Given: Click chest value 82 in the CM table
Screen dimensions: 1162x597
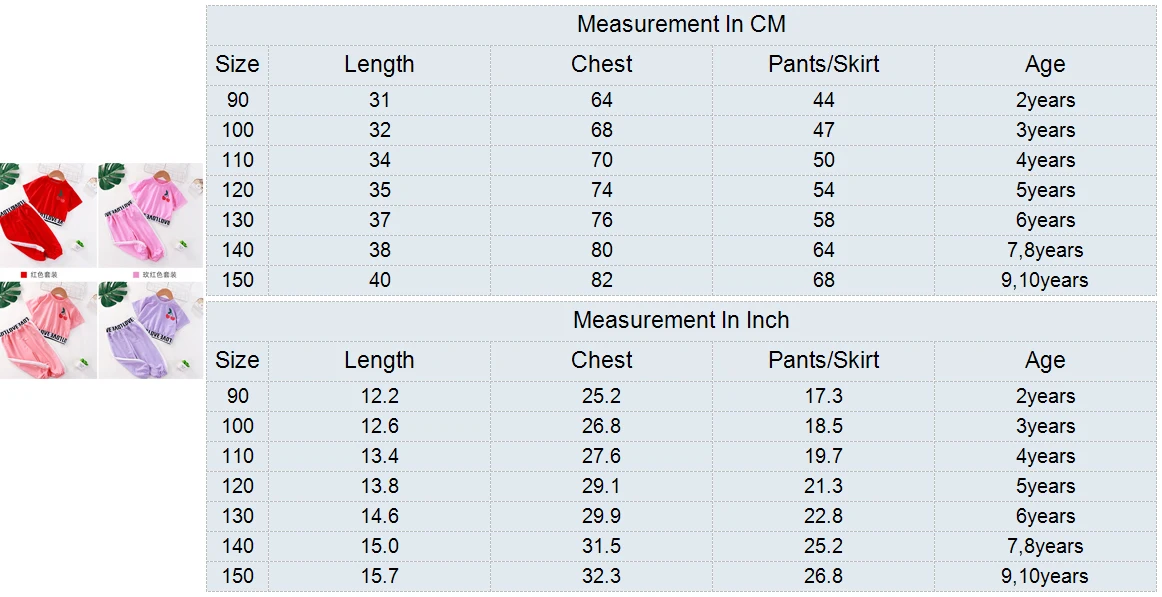Looking at the screenshot, I should pyautogui.click(x=601, y=280).
